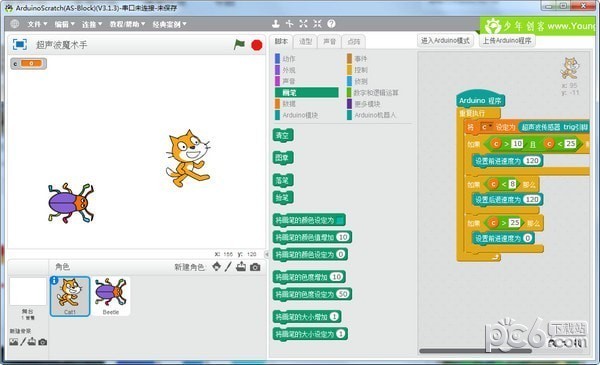This screenshot has height=365, width=600.
Task: Choose a new backdrop from the library
Action: coord(13,342)
